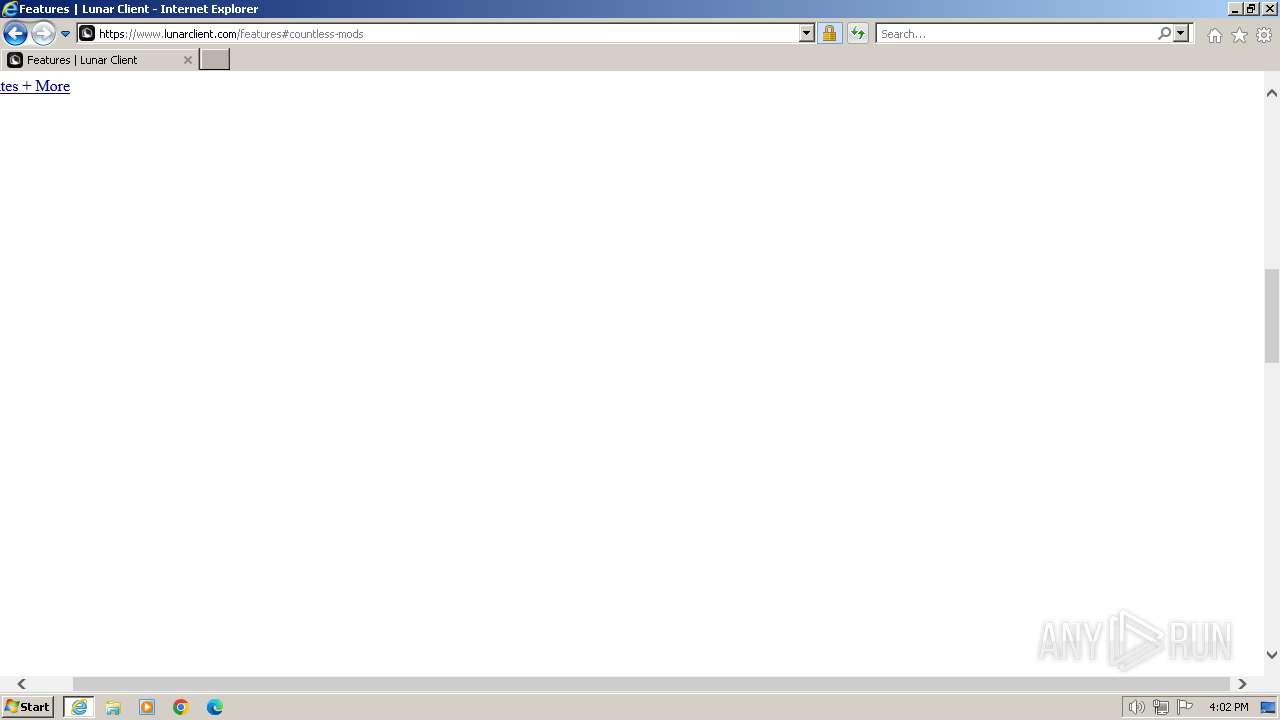Follow the 'tes + More' link
The image size is (1280, 720).
point(35,86)
